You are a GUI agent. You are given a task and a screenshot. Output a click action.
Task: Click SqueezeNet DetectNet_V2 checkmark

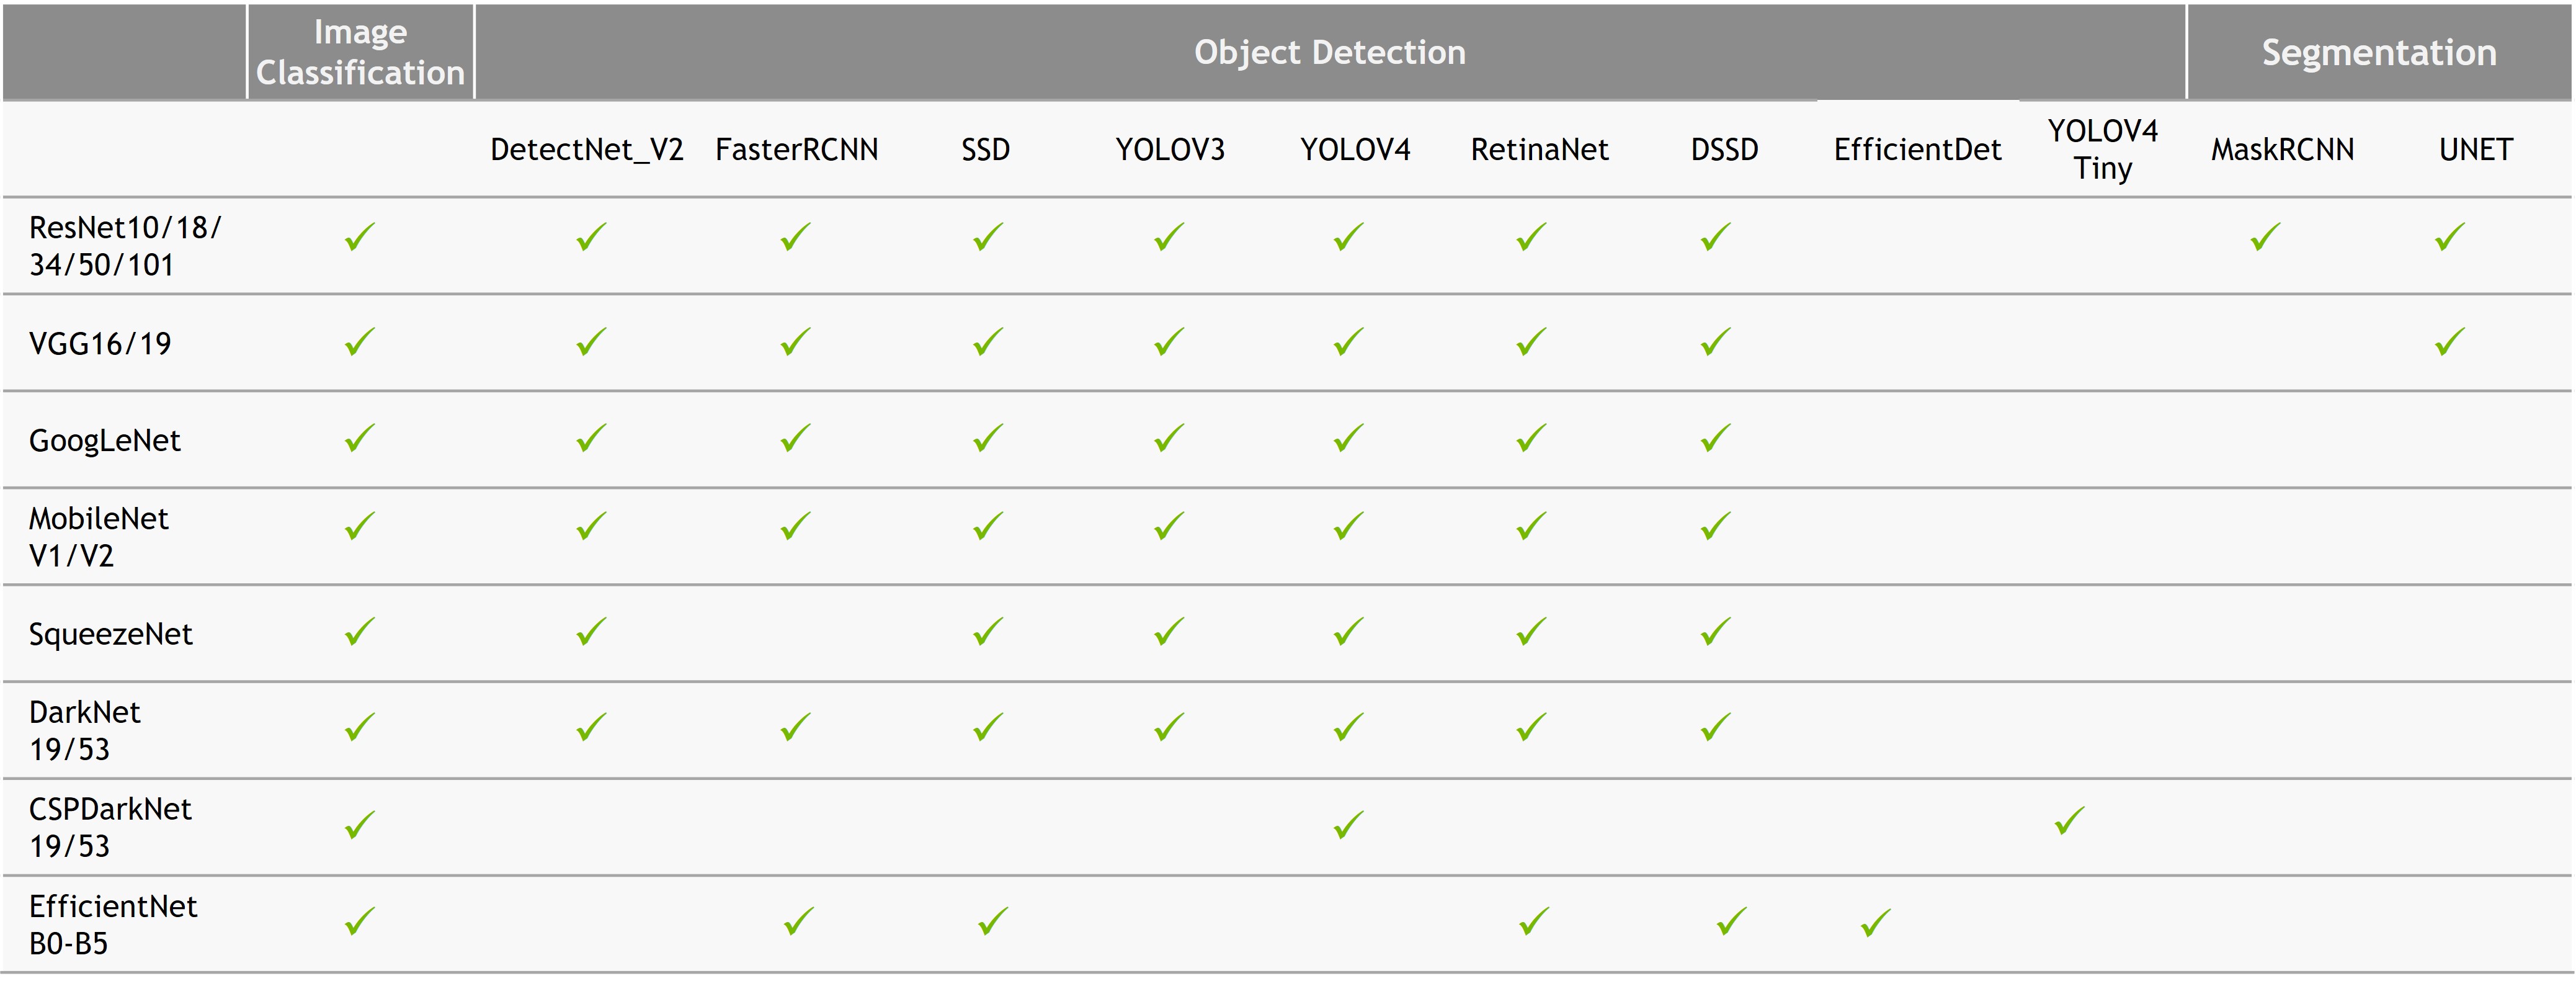click(591, 632)
